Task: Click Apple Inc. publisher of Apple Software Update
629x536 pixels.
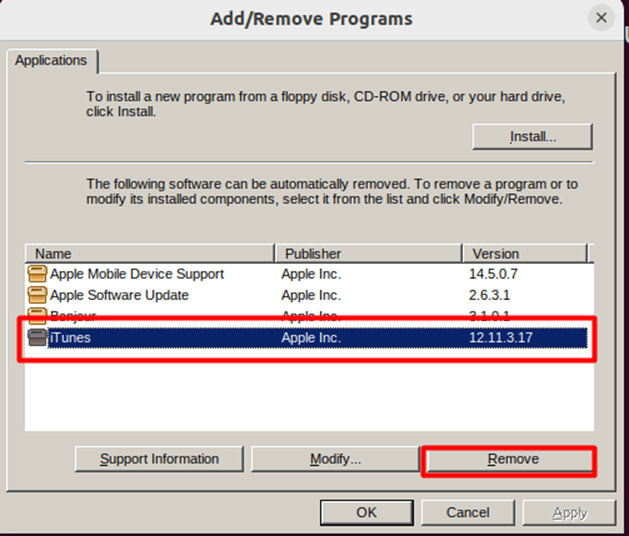Action: click(x=311, y=295)
